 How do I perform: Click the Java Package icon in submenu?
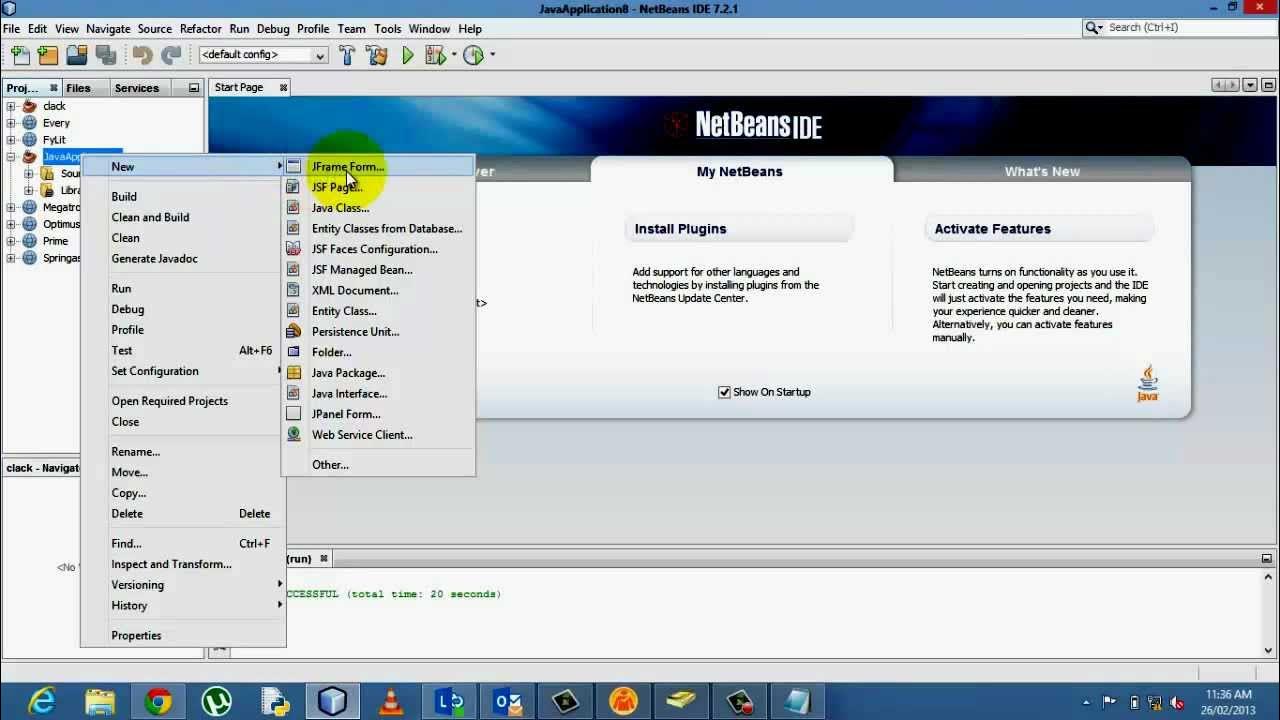click(293, 373)
